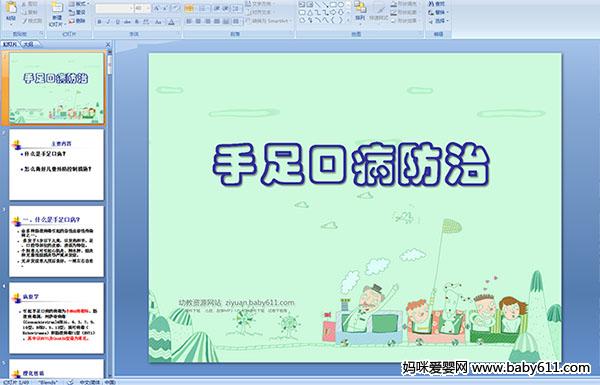This screenshot has height=385, width=600.
Task: Switch to the Slides pane tab
Action: coord(10,44)
